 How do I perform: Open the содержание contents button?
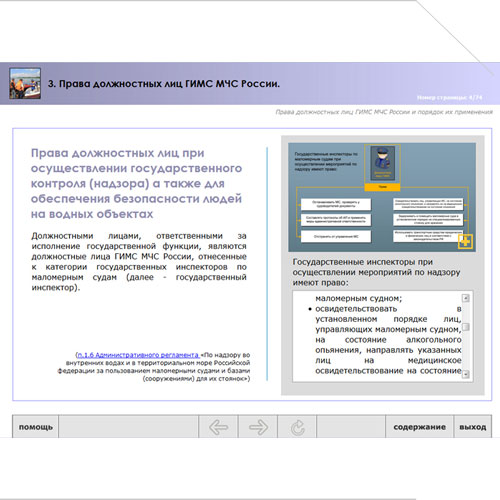419,427
